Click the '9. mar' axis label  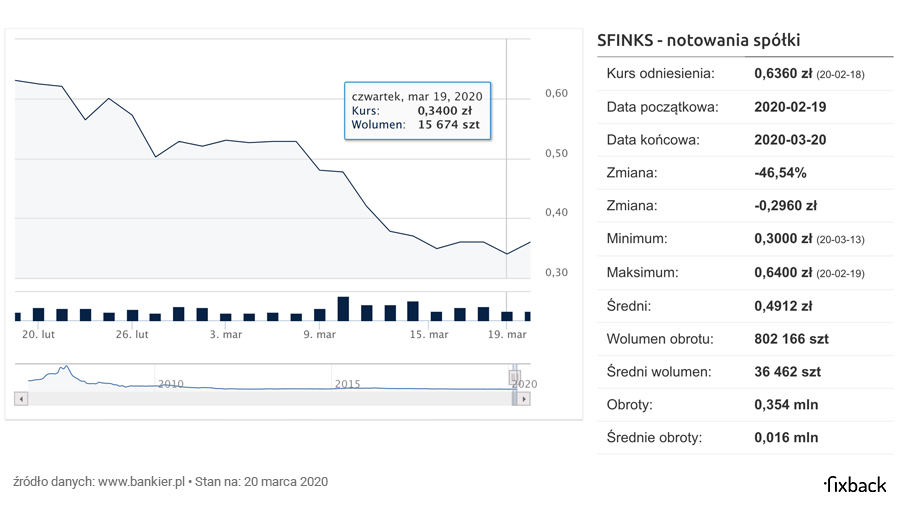[320, 334]
